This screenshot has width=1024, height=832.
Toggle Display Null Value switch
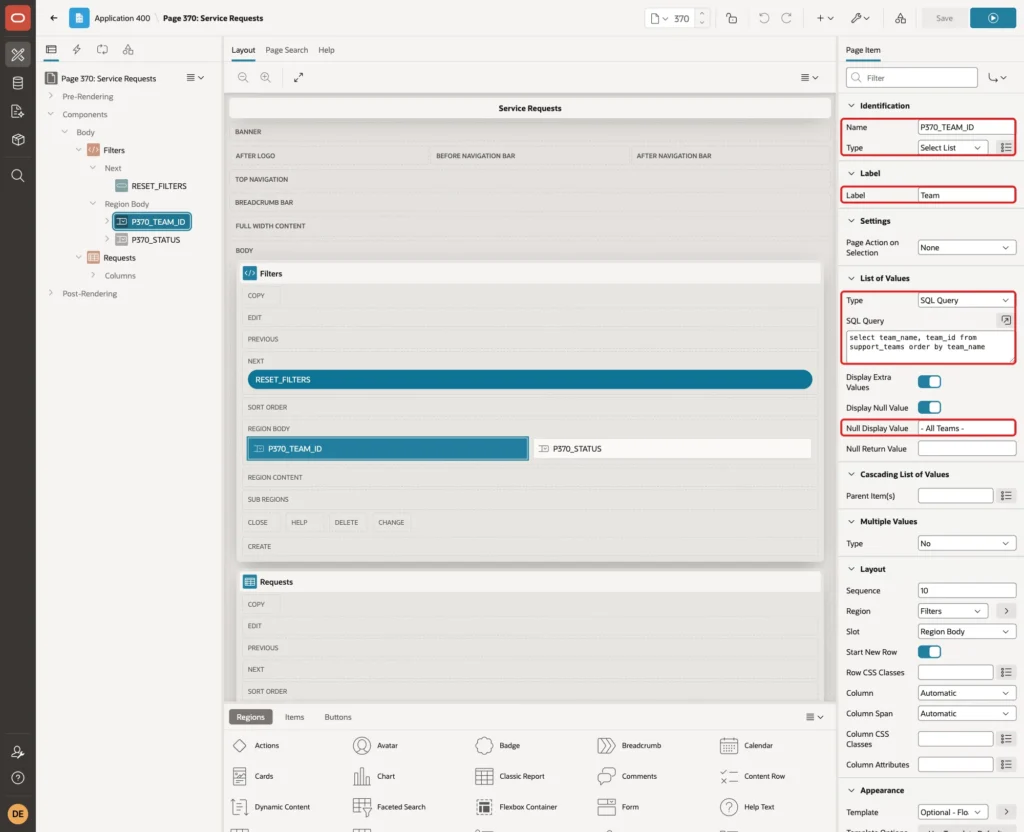(x=929, y=408)
